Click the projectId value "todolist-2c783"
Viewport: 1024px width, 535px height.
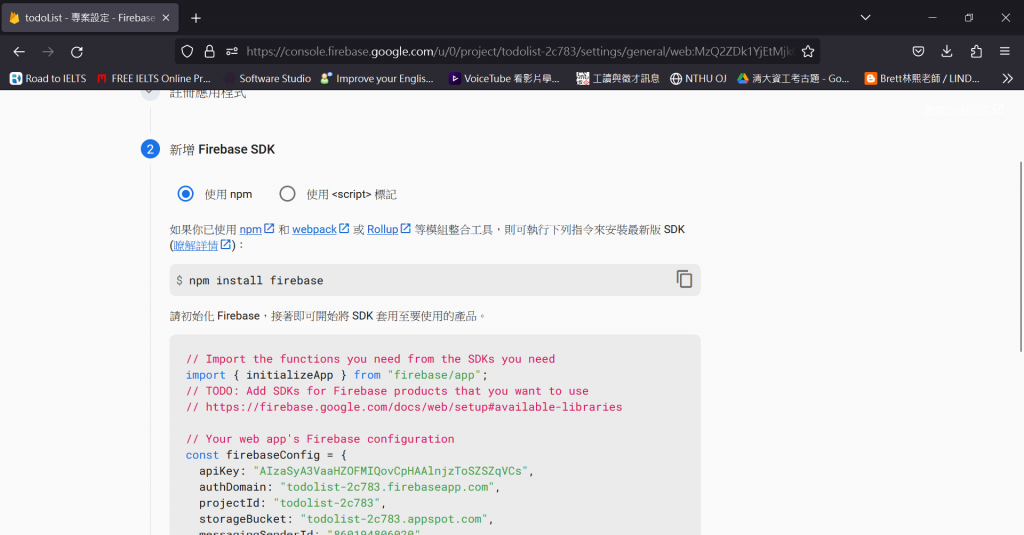coord(327,503)
